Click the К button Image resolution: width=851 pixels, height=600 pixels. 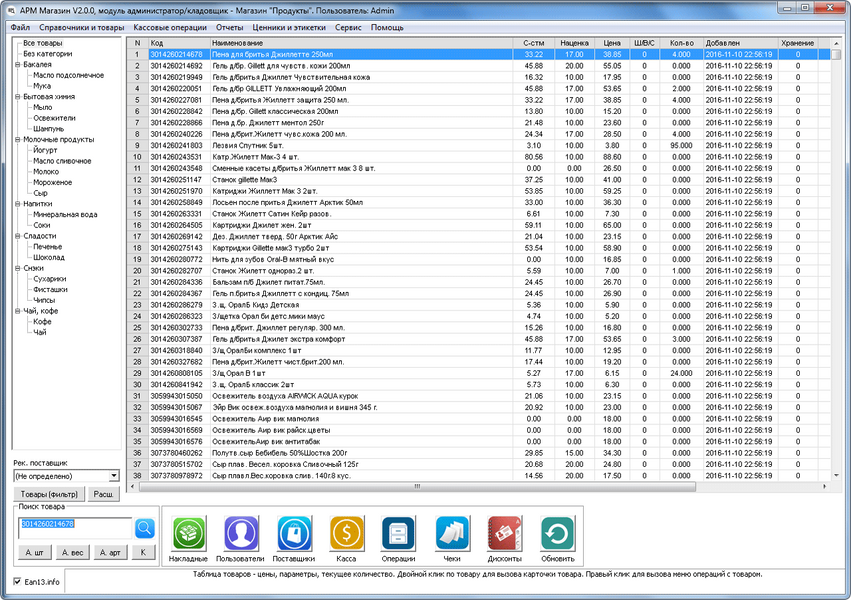coord(143,552)
